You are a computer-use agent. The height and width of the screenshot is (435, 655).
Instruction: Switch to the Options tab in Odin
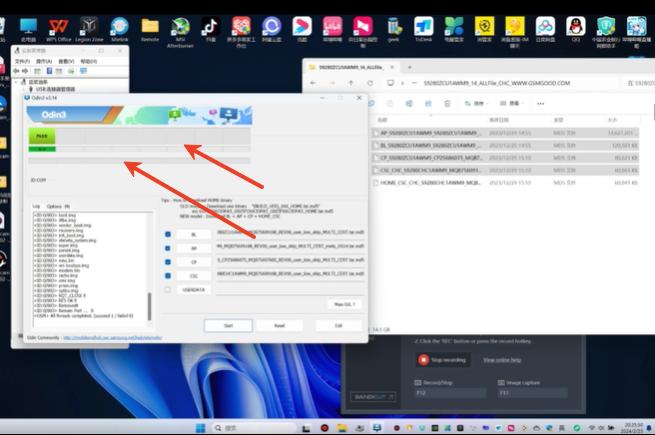(x=54, y=207)
